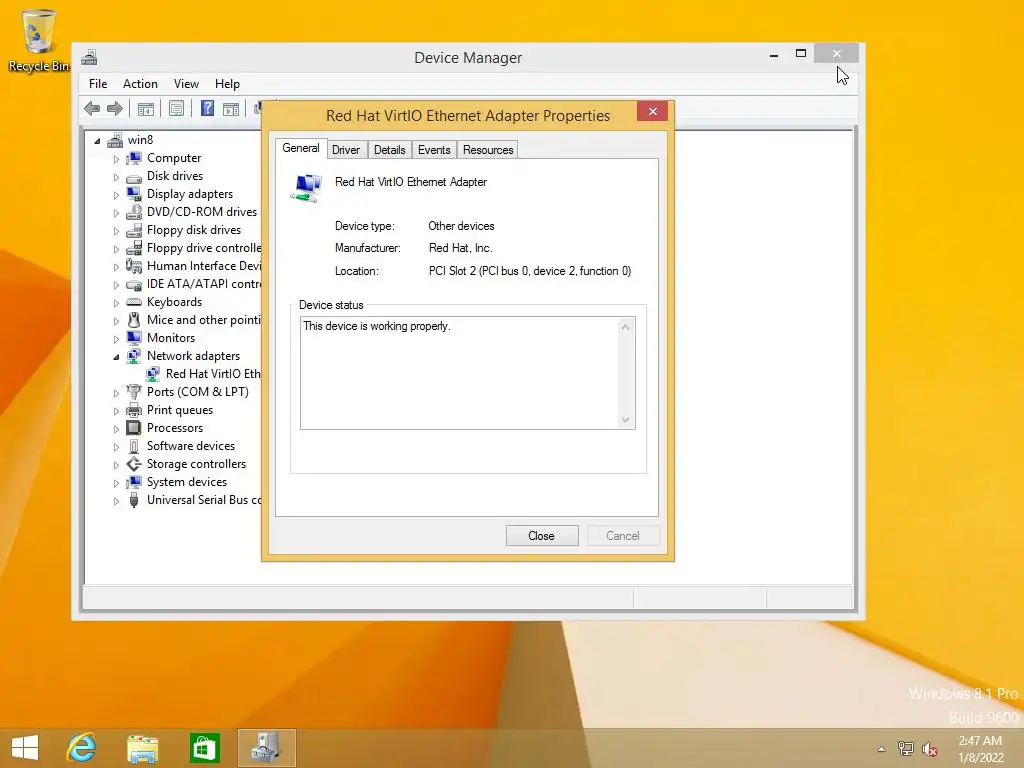
Task: Expand the Software devices node
Action: (116, 447)
